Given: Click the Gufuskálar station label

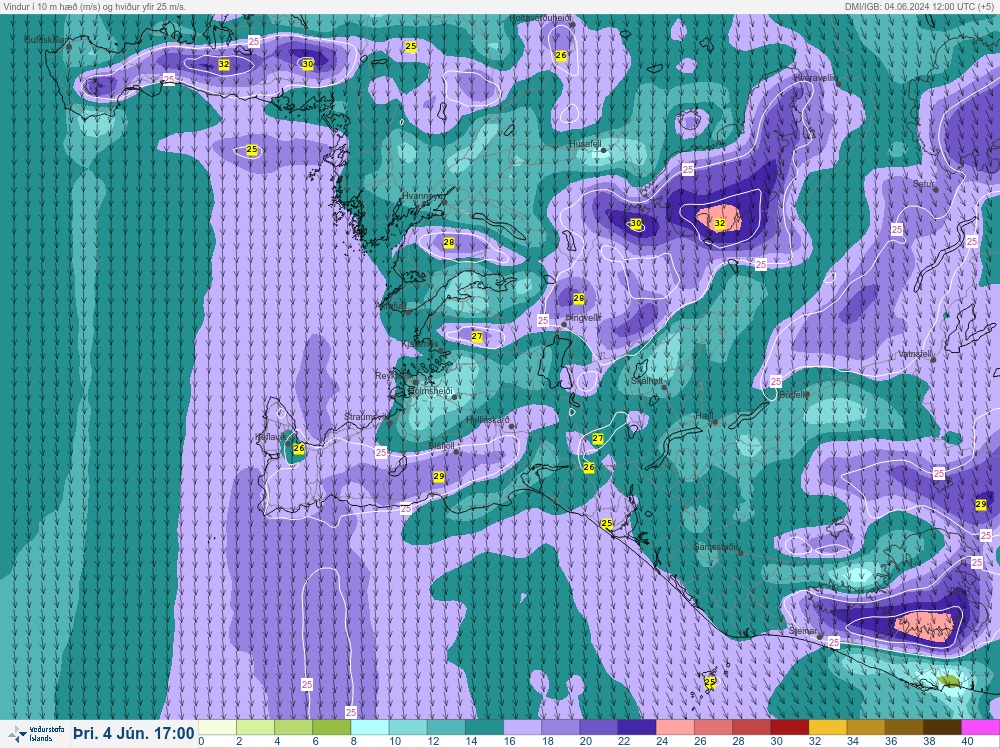Looking at the screenshot, I should click(x=45, y=40).
